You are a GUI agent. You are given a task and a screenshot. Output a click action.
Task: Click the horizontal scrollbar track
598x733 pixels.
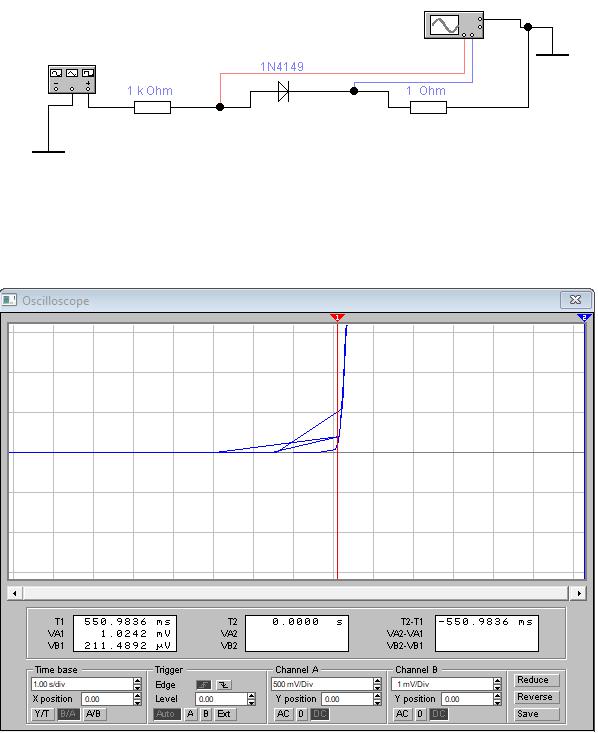295,593
